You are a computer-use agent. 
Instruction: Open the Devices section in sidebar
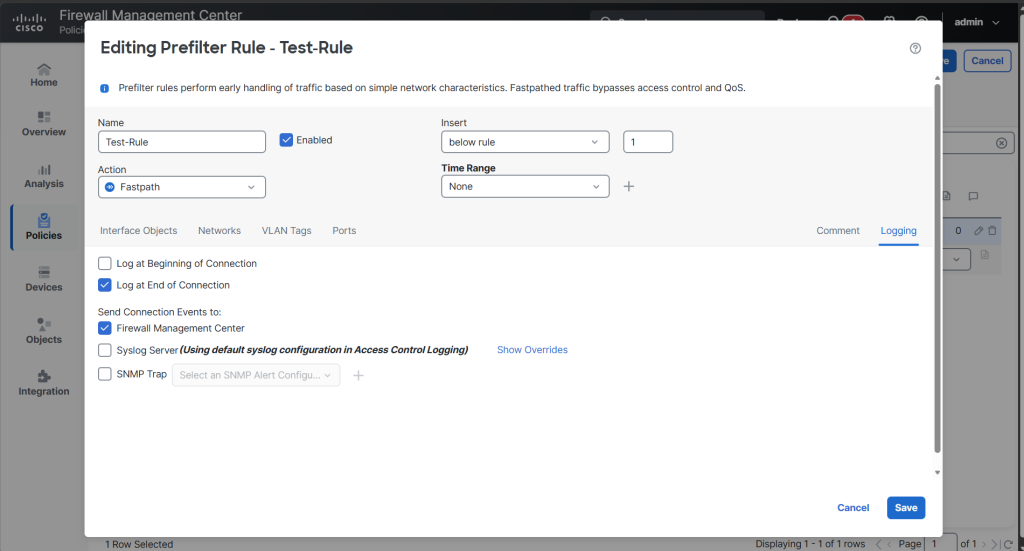tap(44, 279)
